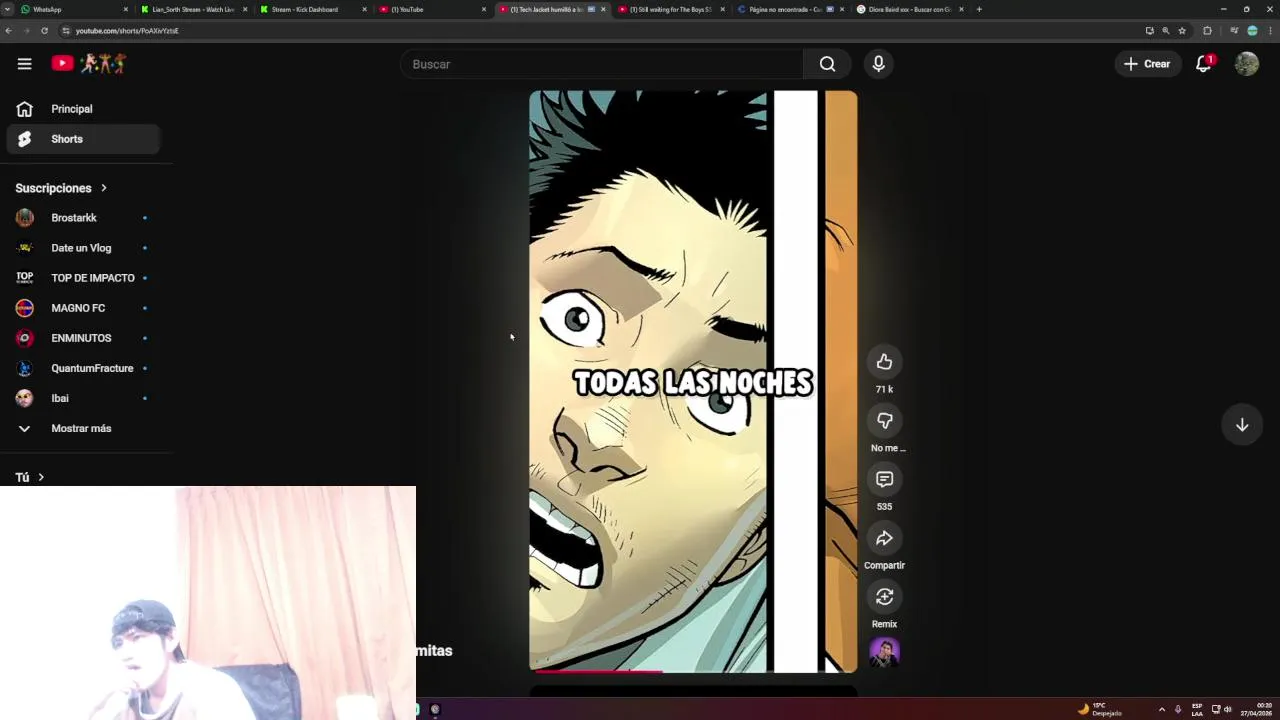The height and width of the screenshot is (720, 1280).
Task: Switch to the Lian_Sorth Stream tab
Action: [x=193, y=9]
